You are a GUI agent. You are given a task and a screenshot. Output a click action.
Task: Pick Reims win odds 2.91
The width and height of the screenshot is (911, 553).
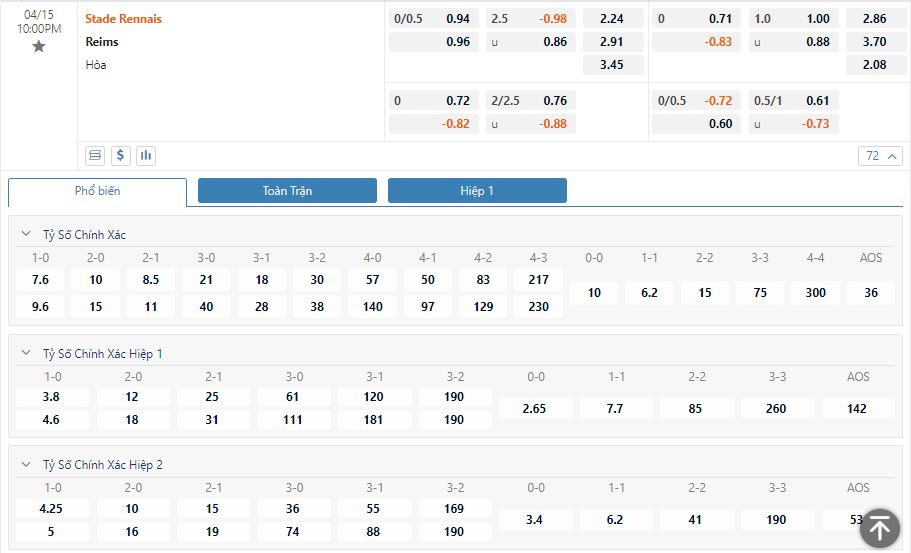click(x=613, y=42)
